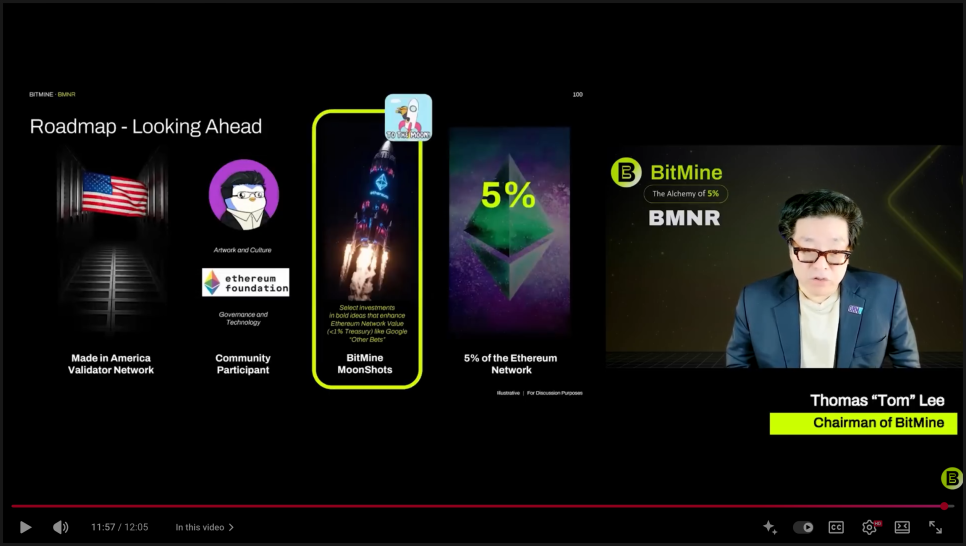The width and height of the screenshot is (966, 546).
Task: Toggle the autoplay switch
Action: [803, 527]
